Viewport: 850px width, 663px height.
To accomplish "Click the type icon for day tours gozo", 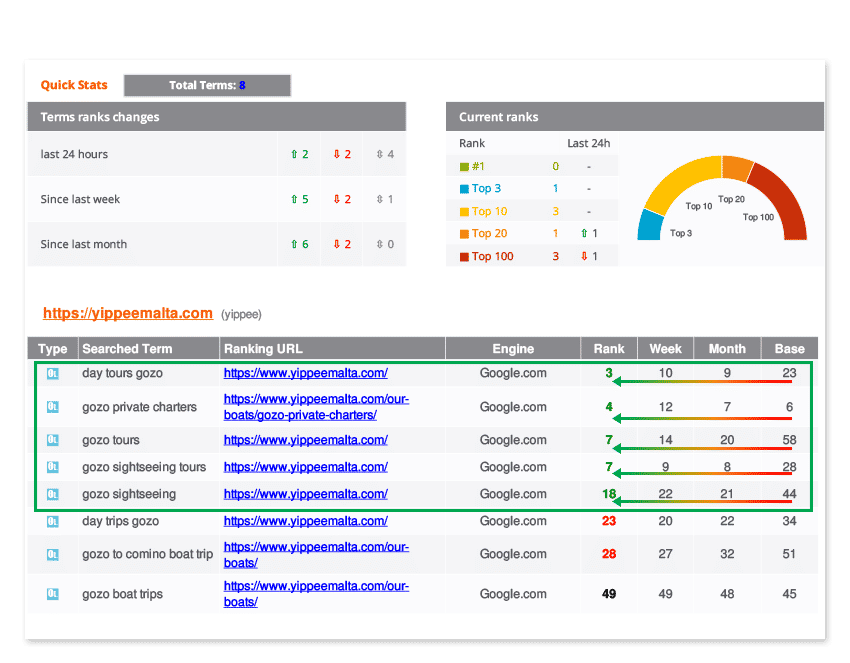I will [53, 374].
